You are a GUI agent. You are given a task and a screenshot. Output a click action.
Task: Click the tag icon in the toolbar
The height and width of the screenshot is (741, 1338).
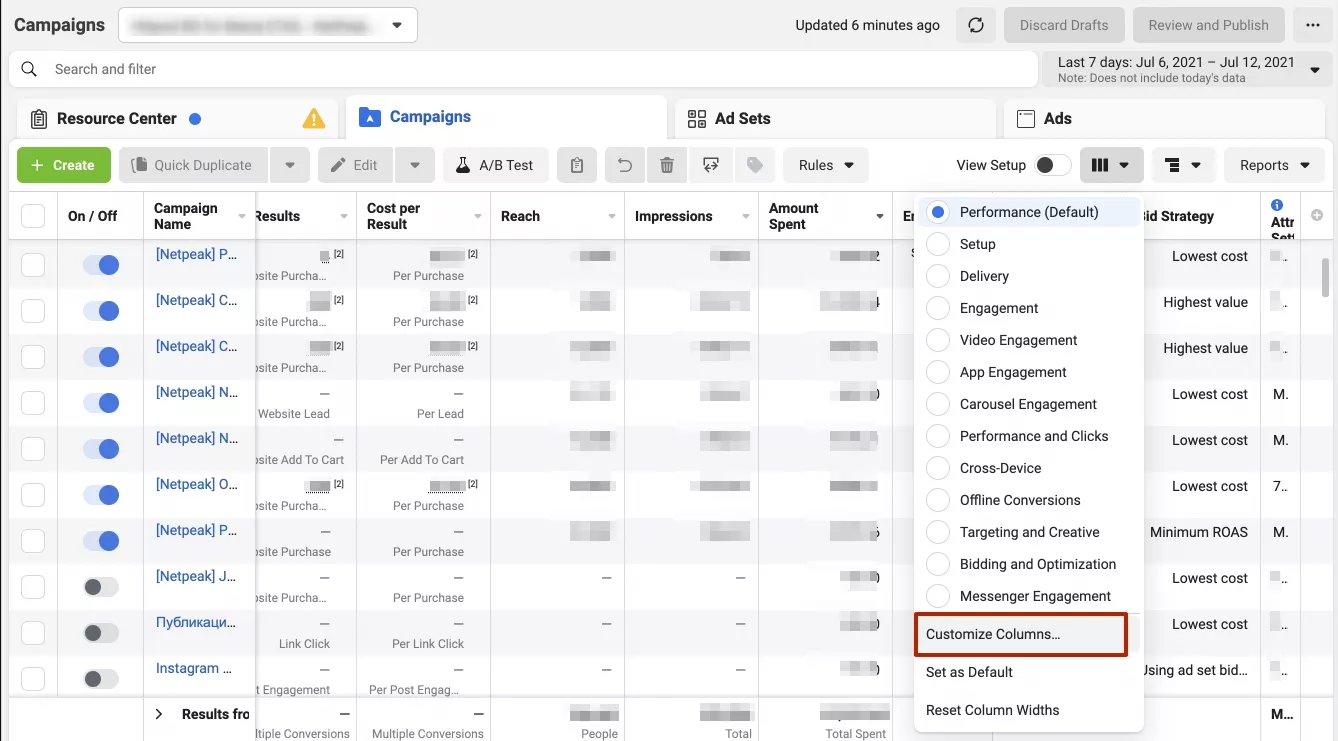755,165
